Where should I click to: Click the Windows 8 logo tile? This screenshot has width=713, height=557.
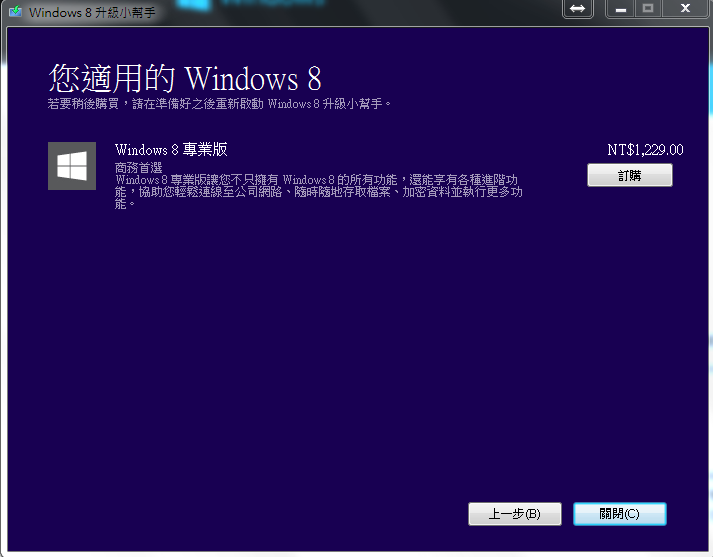tap(72, 166)
